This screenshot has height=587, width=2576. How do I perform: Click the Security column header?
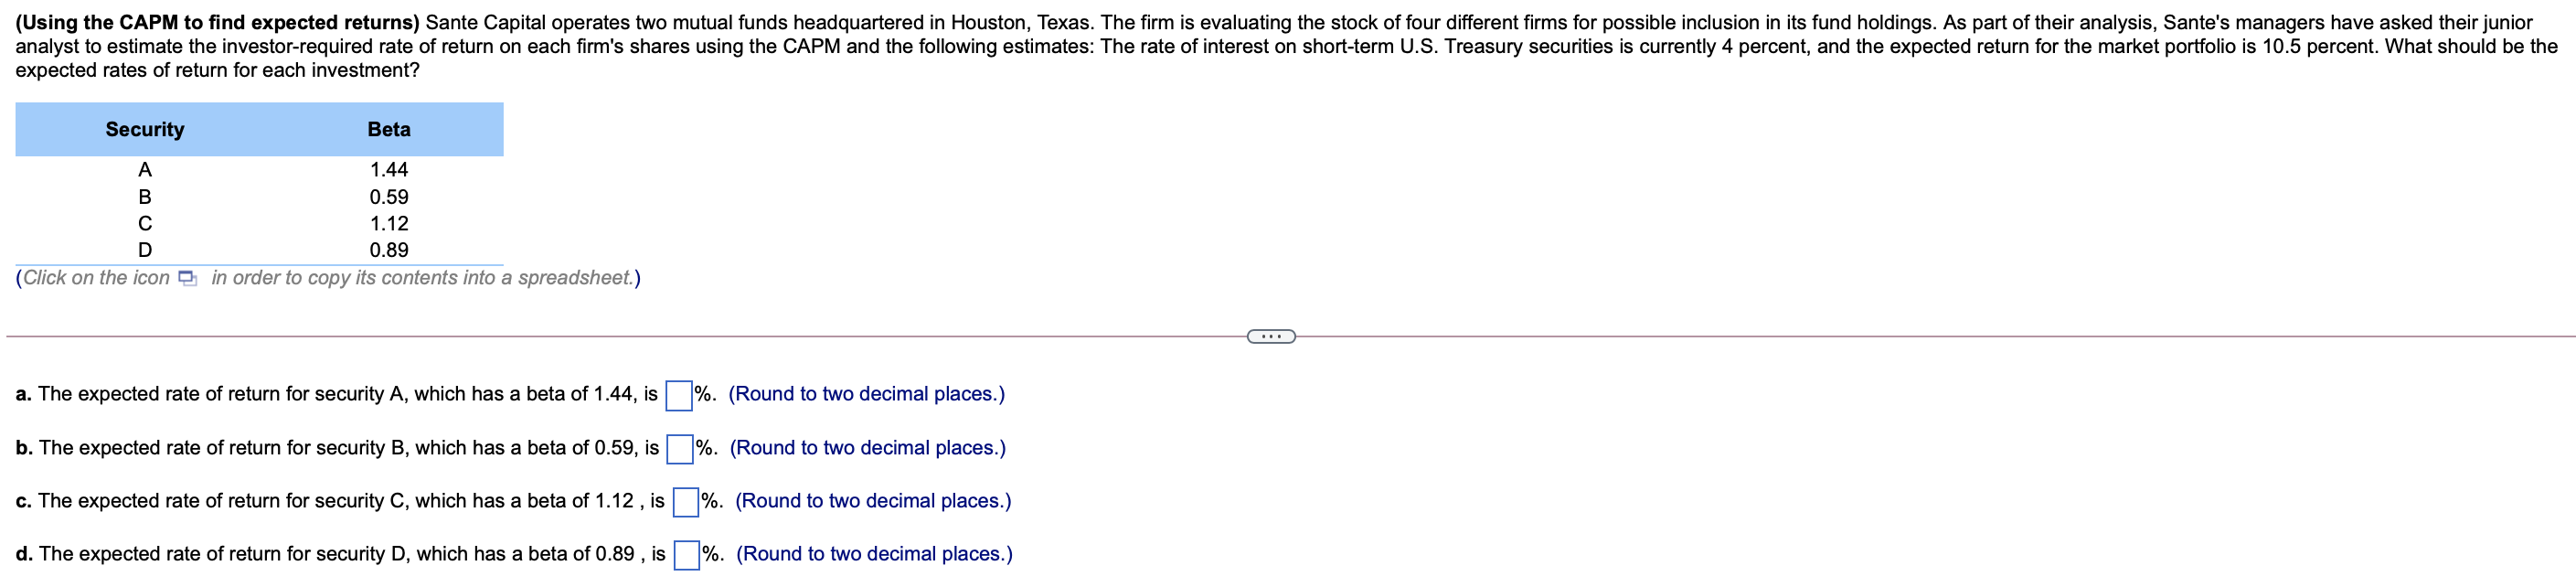click(144, 128)
